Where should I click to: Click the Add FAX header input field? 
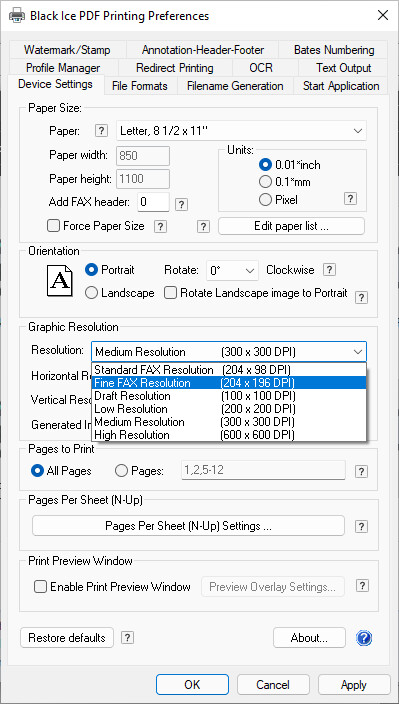pos(153,202)
